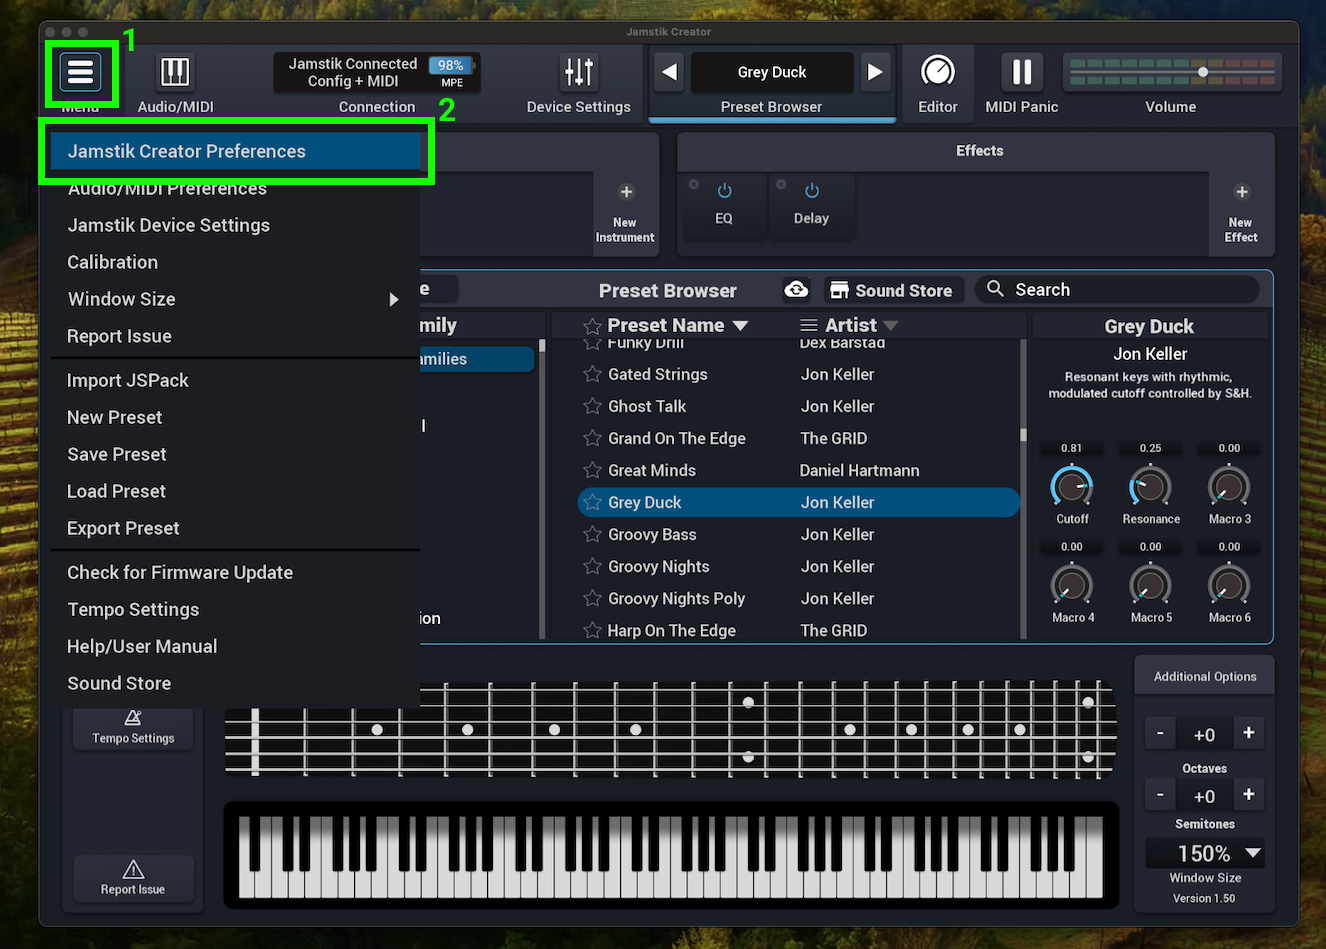Toggle the EQ effect power button

pos(724,191)
